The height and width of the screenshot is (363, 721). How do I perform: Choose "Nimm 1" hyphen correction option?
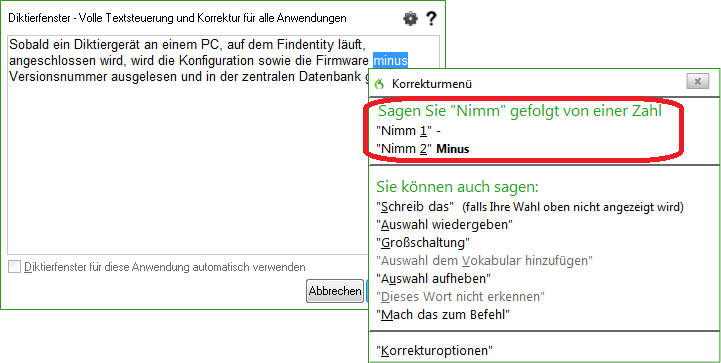(x=409, y=131)
